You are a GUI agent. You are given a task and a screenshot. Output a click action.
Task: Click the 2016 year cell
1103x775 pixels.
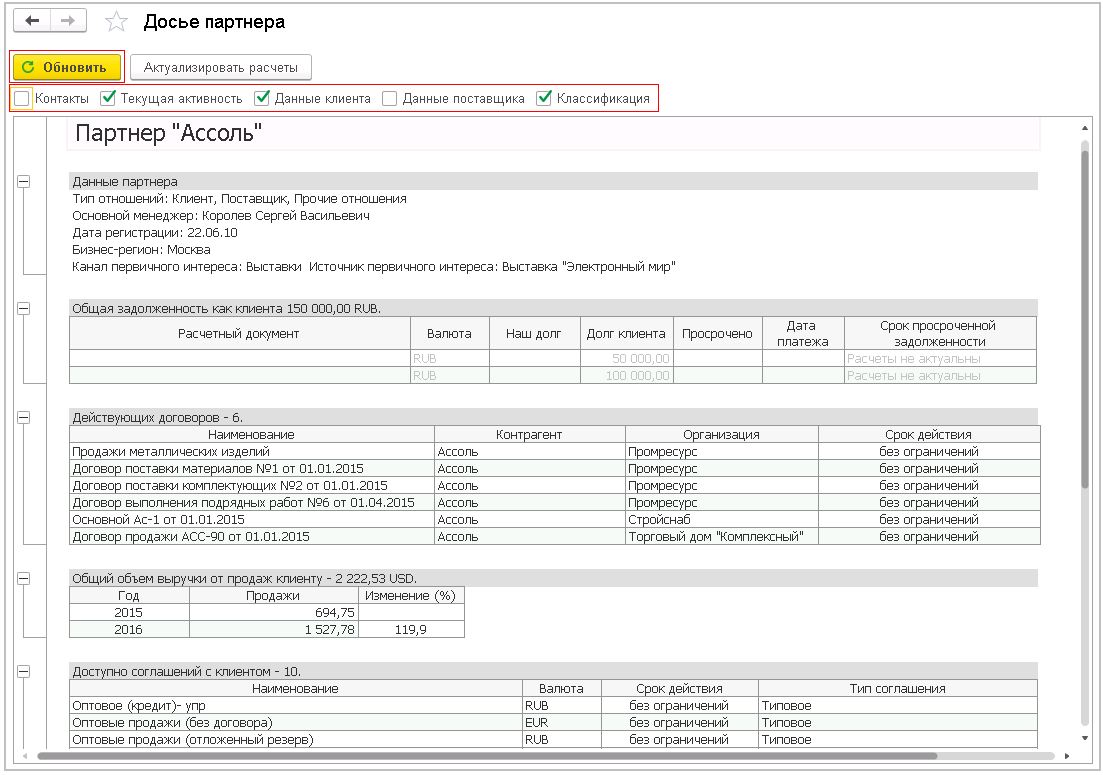(x=129, y=629)
